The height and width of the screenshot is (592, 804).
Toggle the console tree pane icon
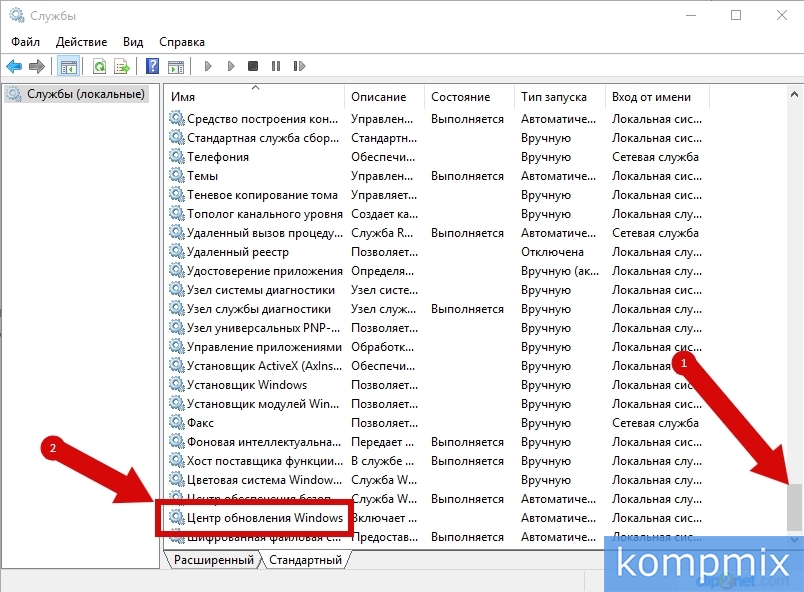click(x=68, y=66)
